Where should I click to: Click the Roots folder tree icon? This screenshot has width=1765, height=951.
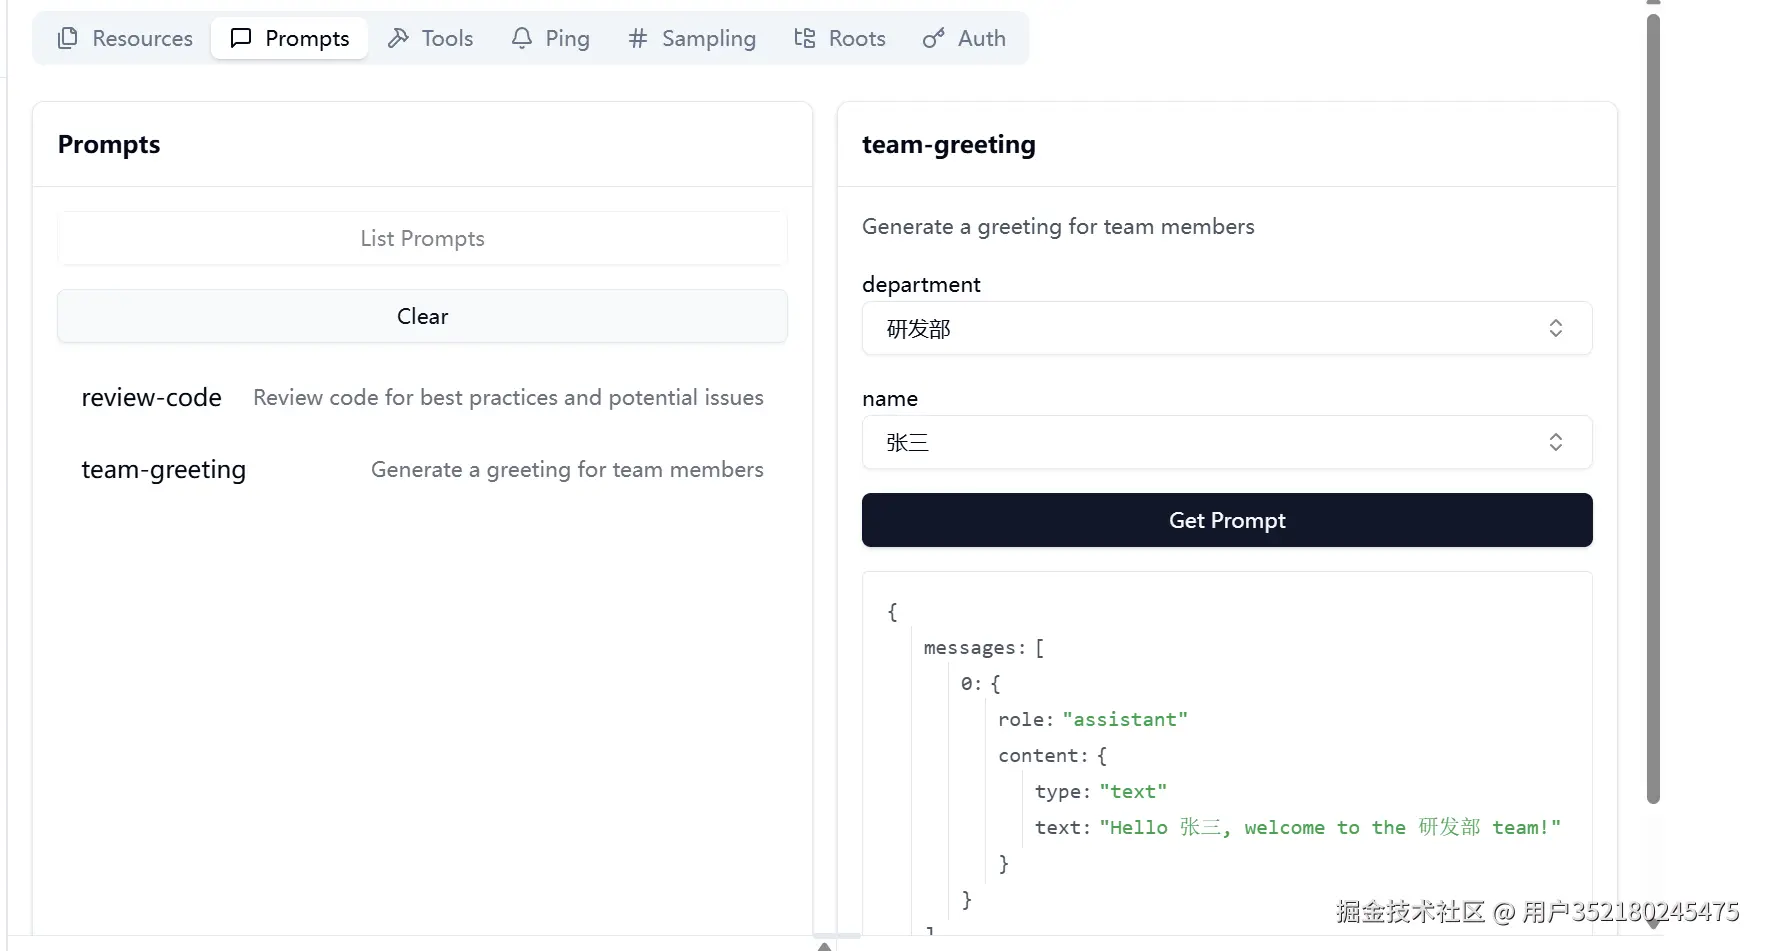pyautogui.click(x=805, y=38)
